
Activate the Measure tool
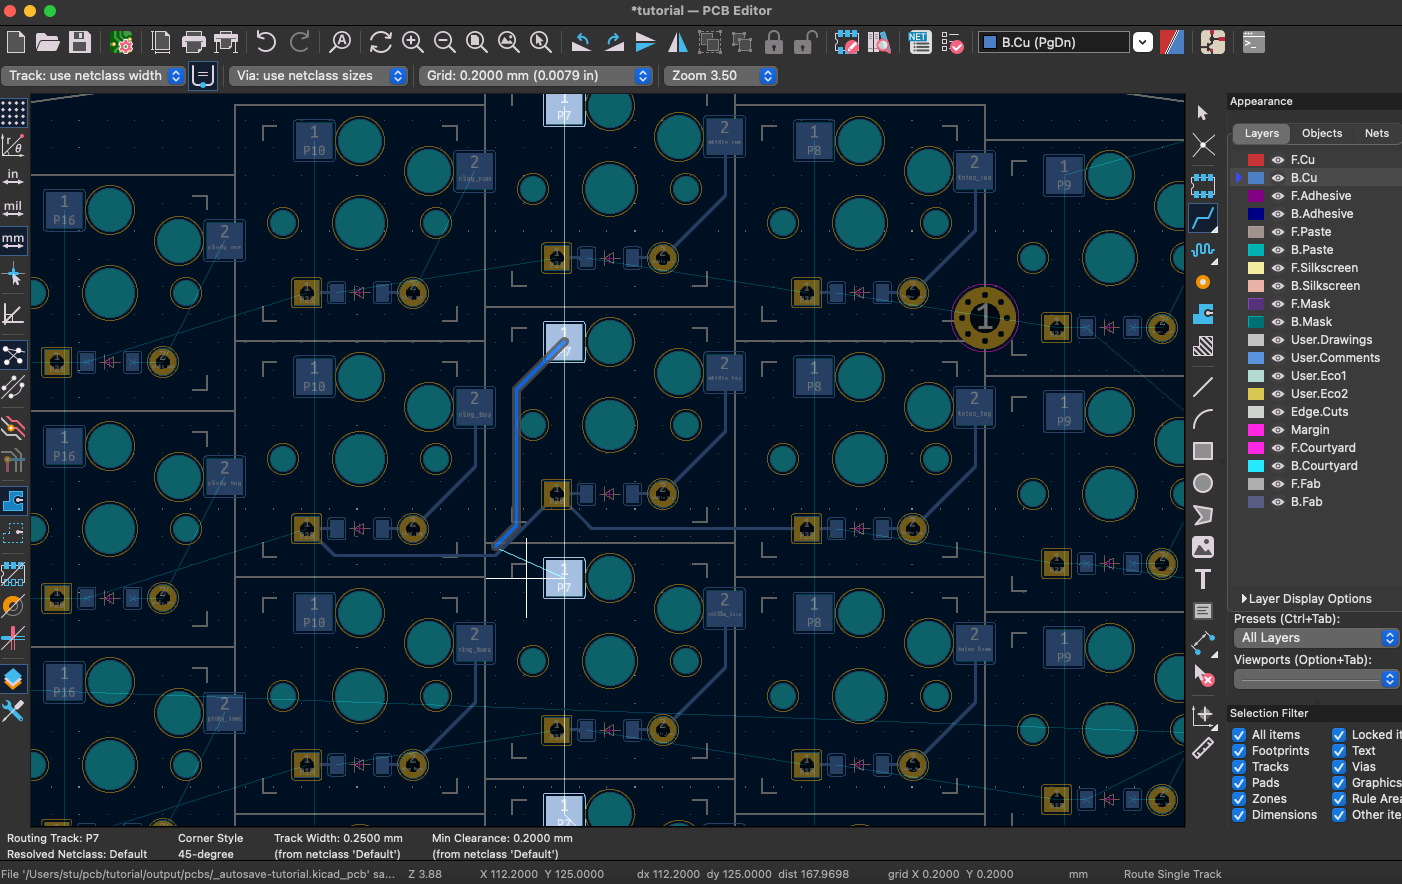[1204, 748]
